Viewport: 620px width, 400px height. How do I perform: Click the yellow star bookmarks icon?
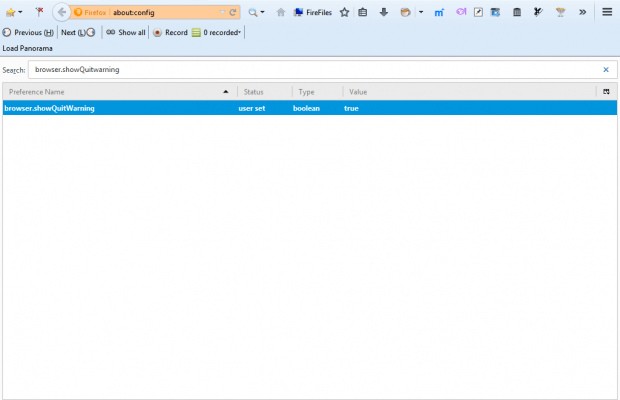pyautogui.click(x=10, y=13)
